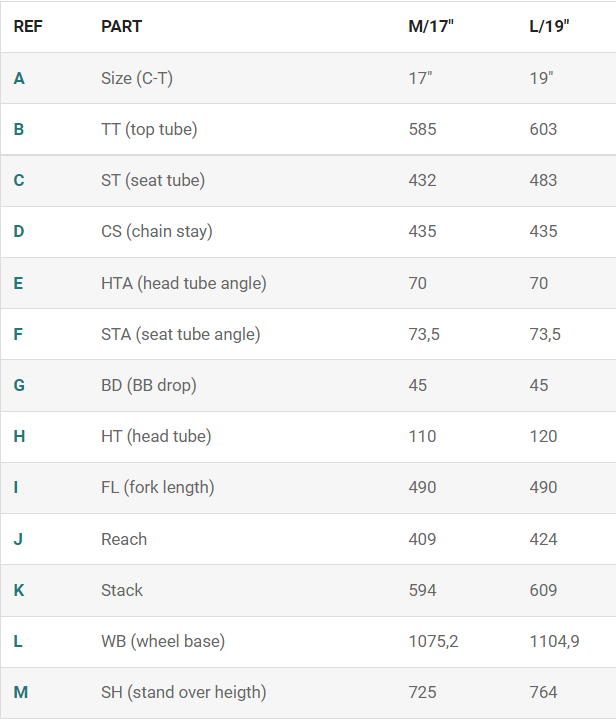
Task: Click the STA (seat tube angle) label
Action: pos(180,334)
